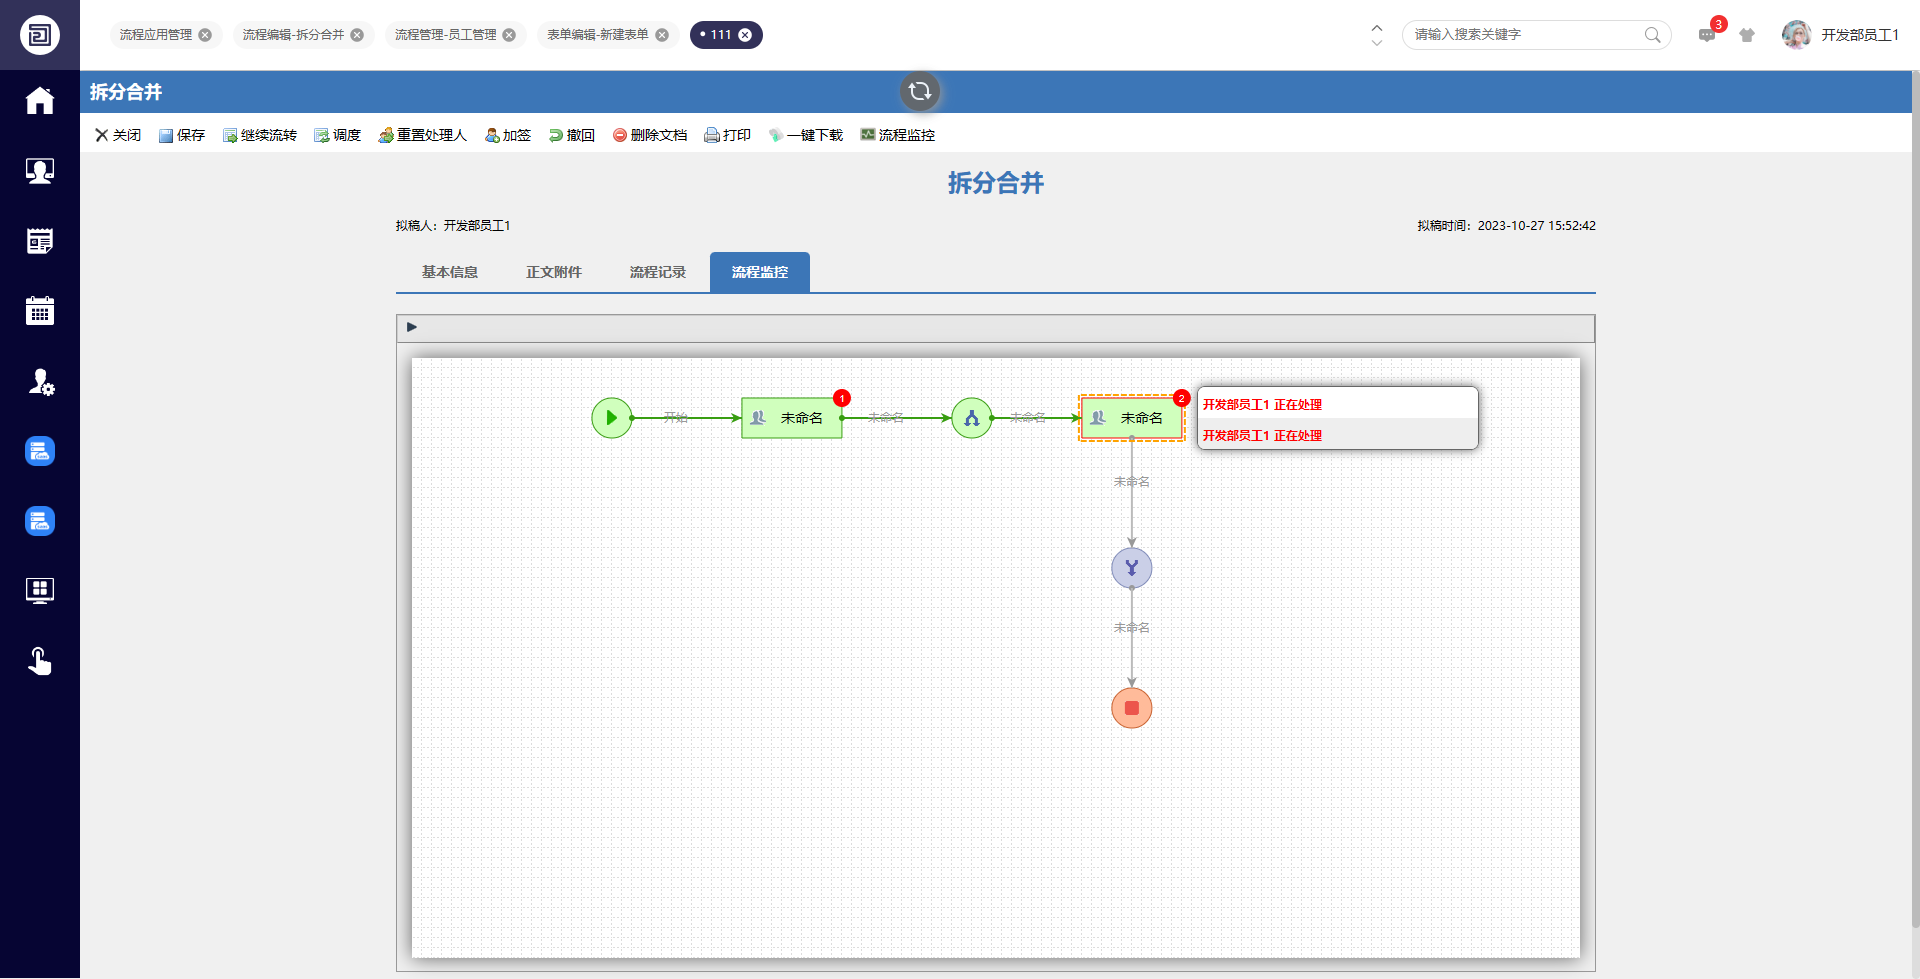1920x979 pixels.
Task: Click the 一键下载 toolbar button
Action: [x=806, y=135]
